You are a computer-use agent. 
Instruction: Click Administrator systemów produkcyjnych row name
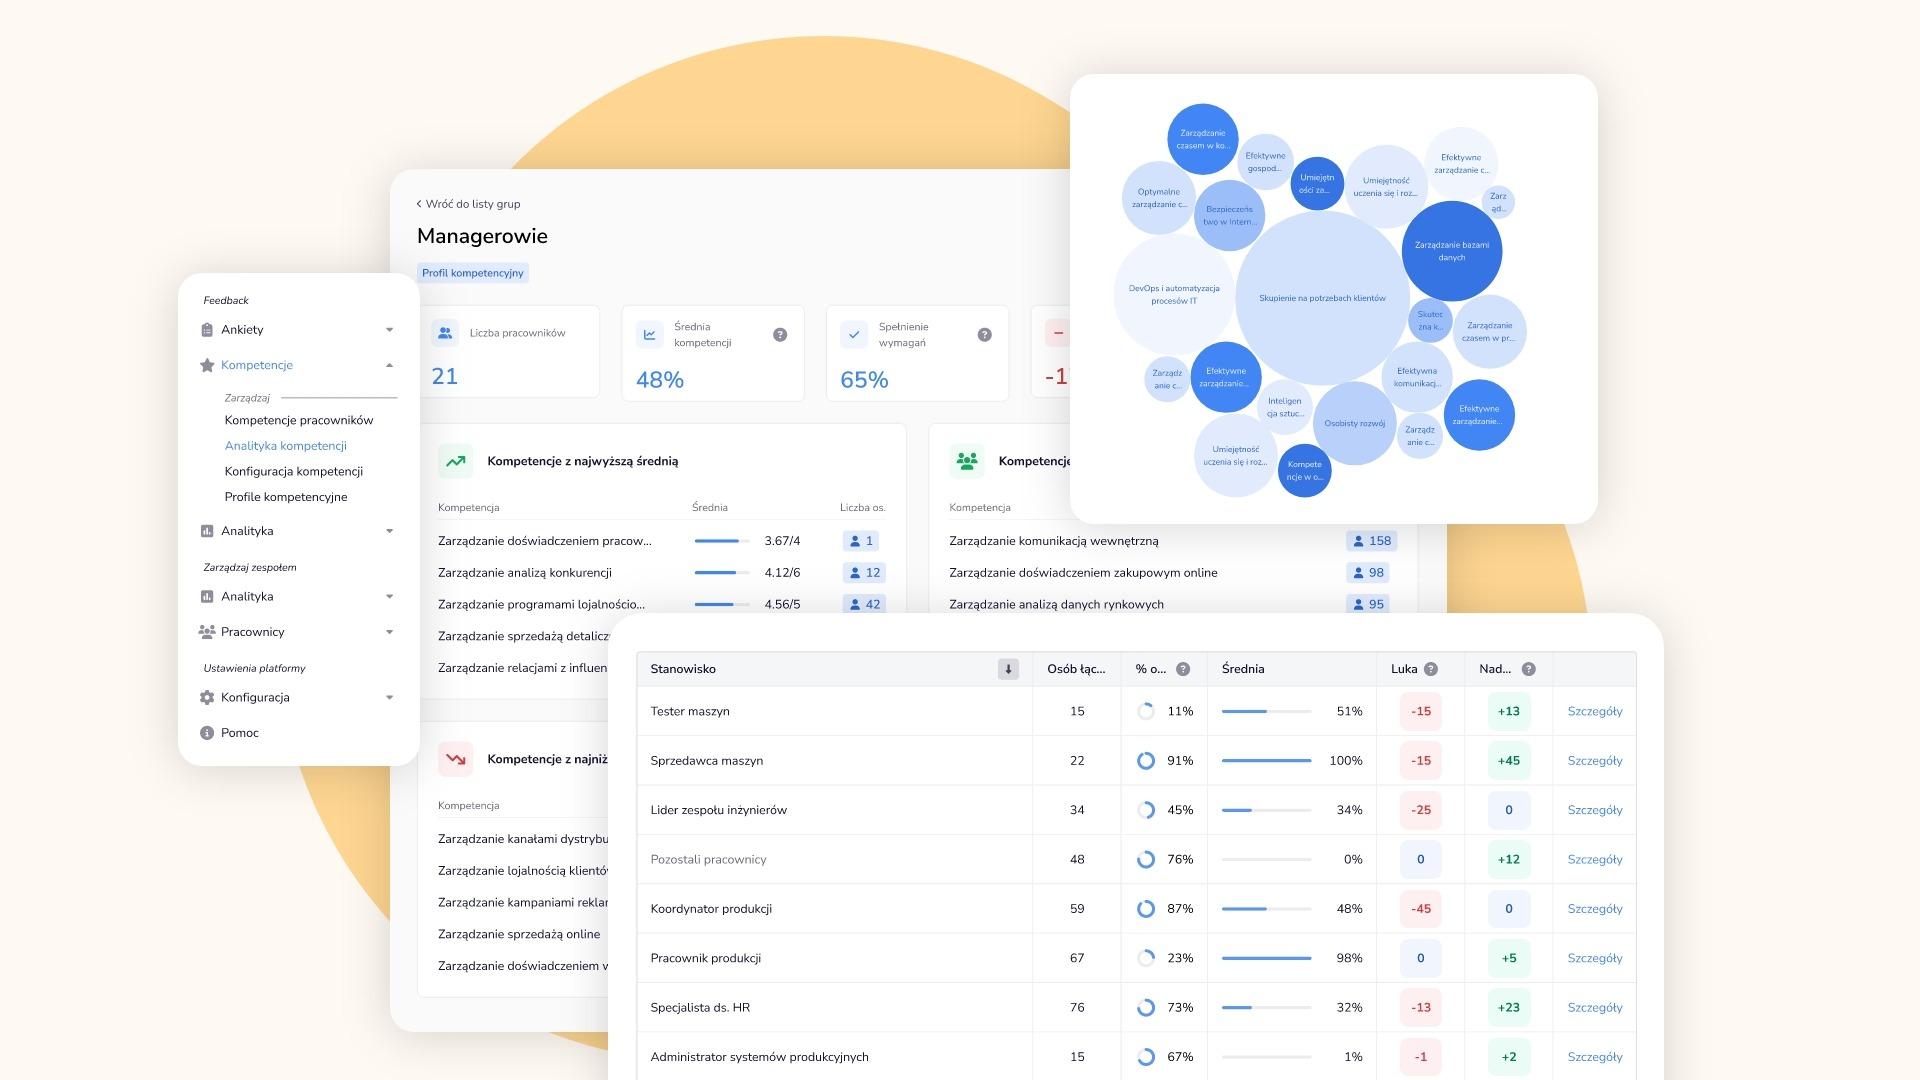click(759, 1057)
